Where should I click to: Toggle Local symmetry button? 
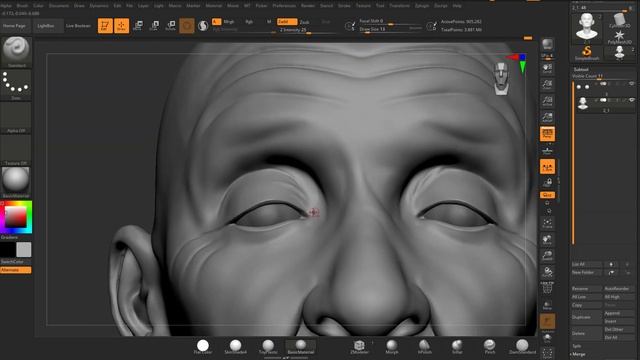tap(547, 167)
